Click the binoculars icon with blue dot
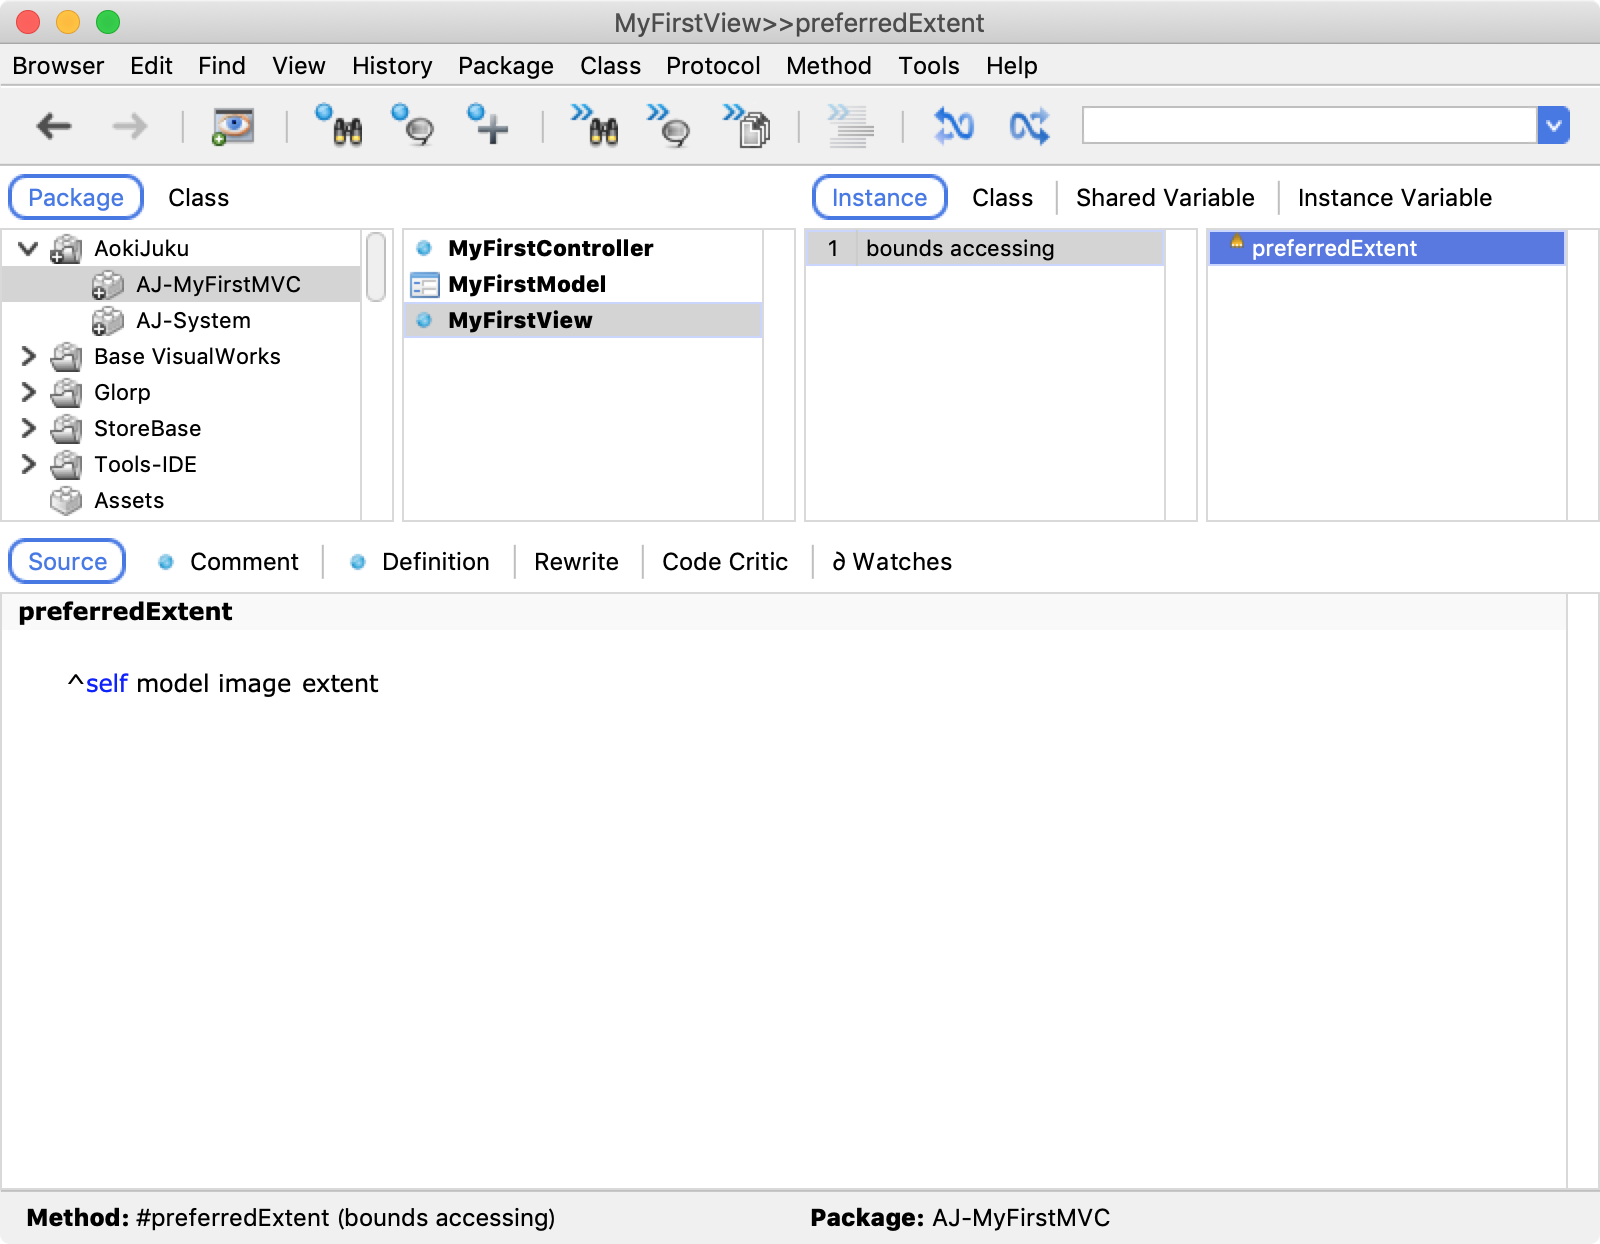Viewport: 1600px width, 1244px height. click(x=340, y=126)
